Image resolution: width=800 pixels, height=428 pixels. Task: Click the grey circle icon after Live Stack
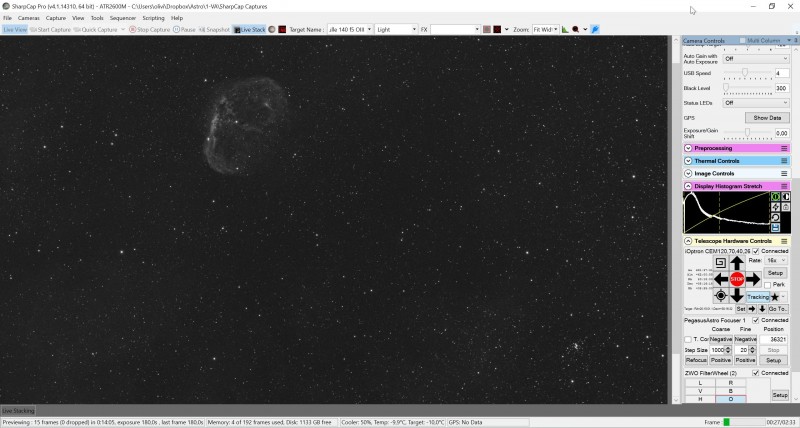[x=271, y=30]
